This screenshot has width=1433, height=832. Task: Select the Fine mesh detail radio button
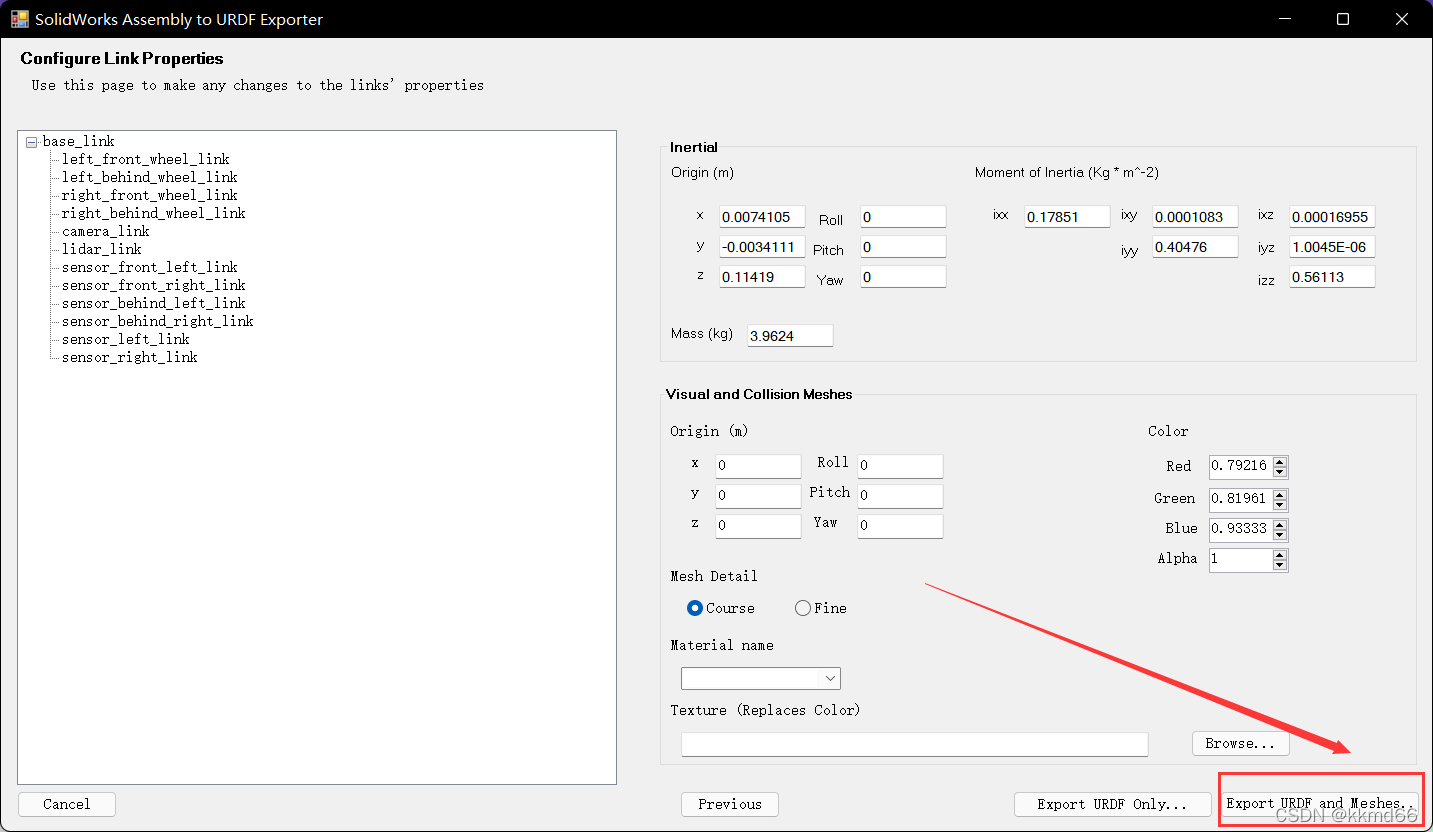(802, 608)
